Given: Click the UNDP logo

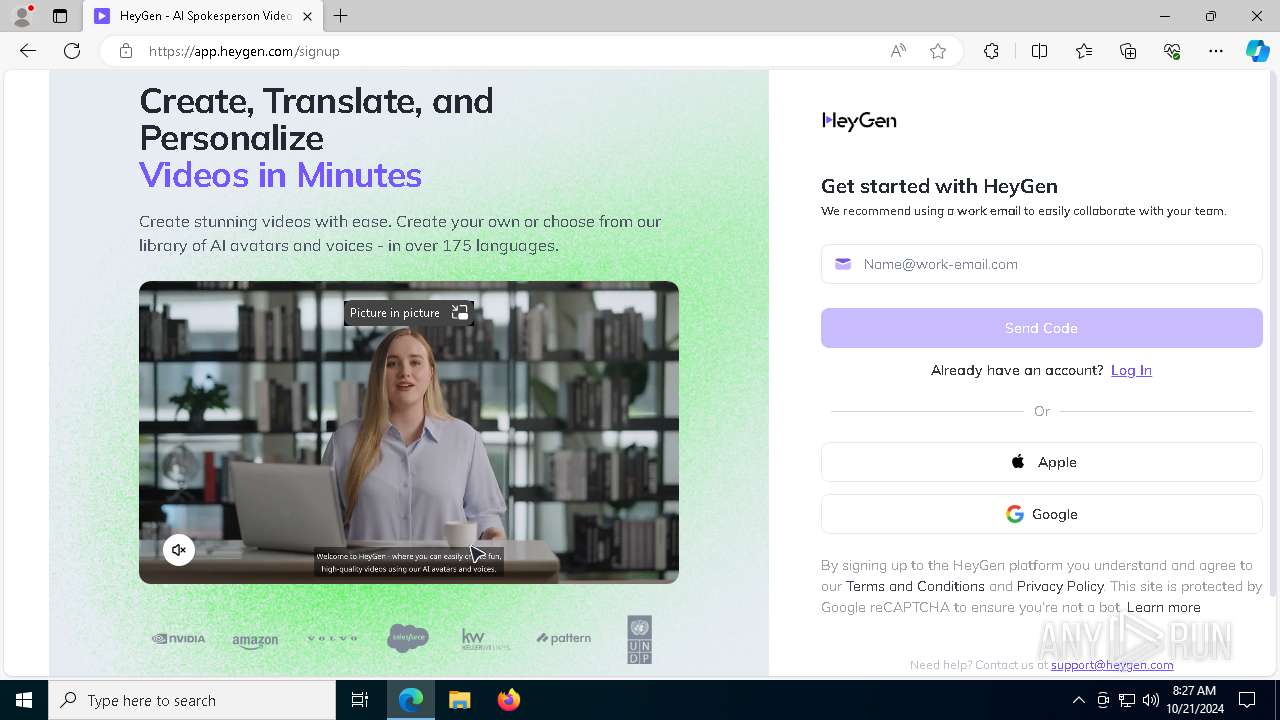Looking at the screenshot, I should click(x=639, y=639).
